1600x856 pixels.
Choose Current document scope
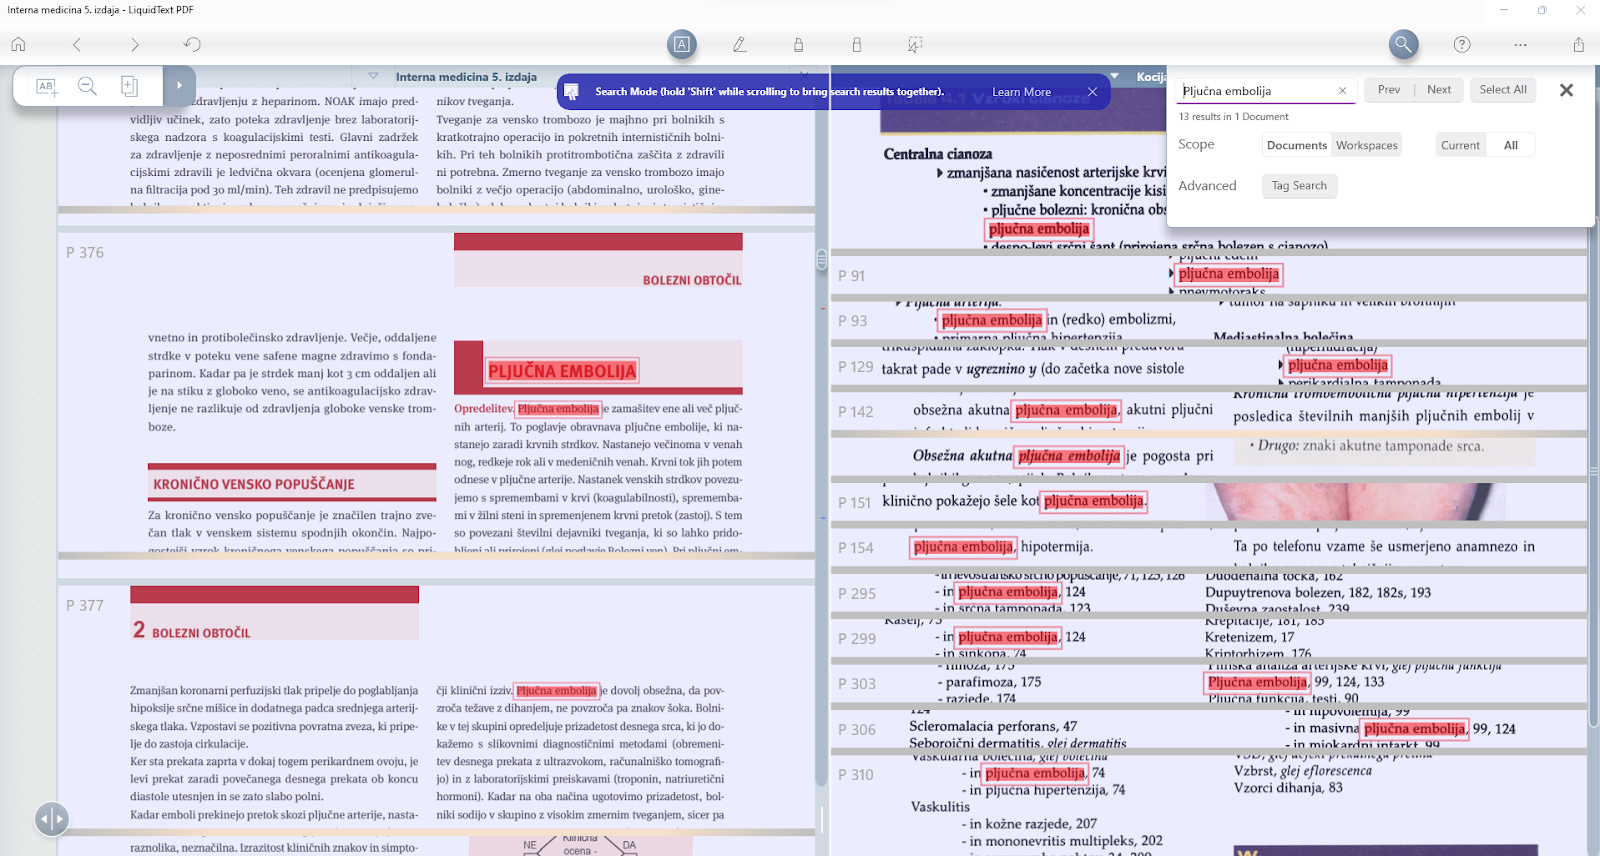[x=1460, y=145]
